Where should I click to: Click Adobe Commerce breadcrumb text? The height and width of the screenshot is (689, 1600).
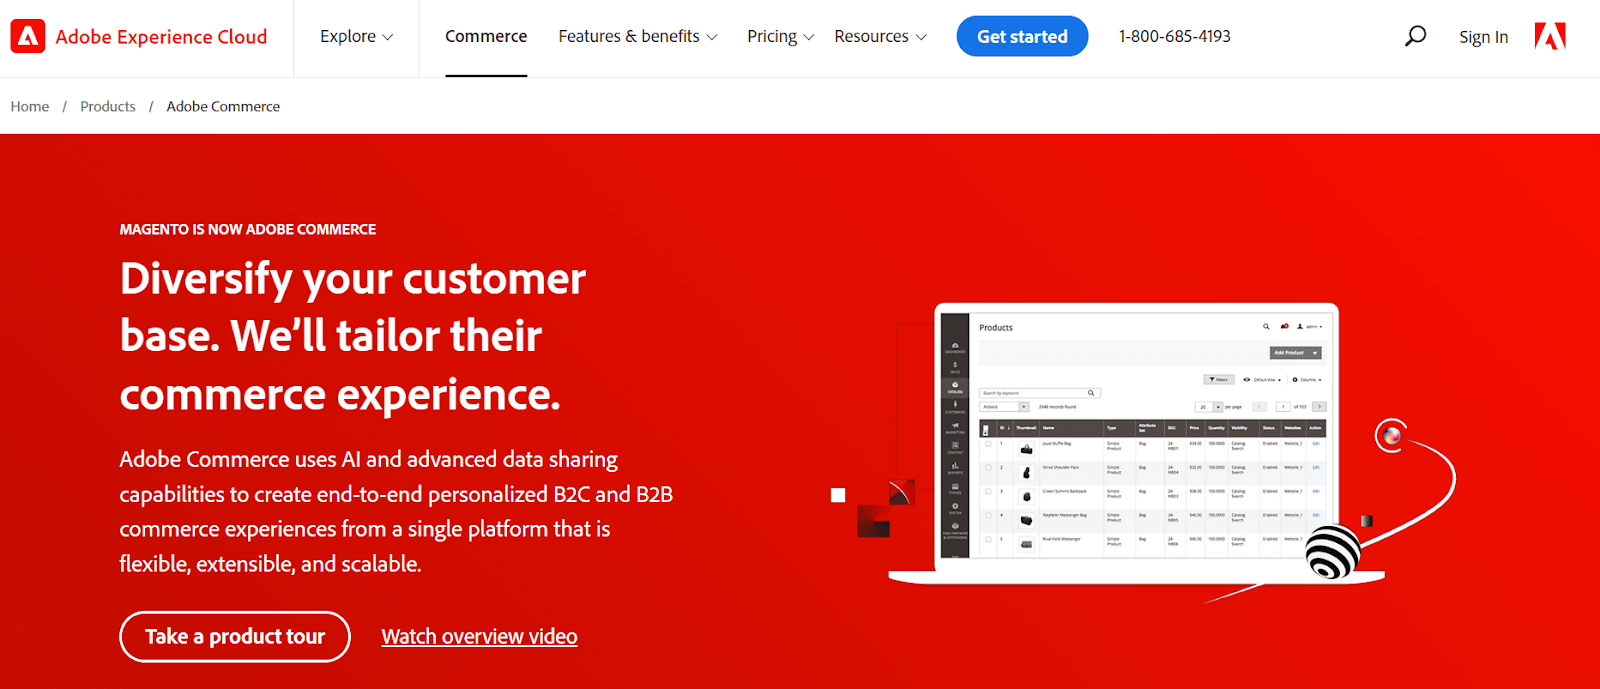tap(223, 107)
